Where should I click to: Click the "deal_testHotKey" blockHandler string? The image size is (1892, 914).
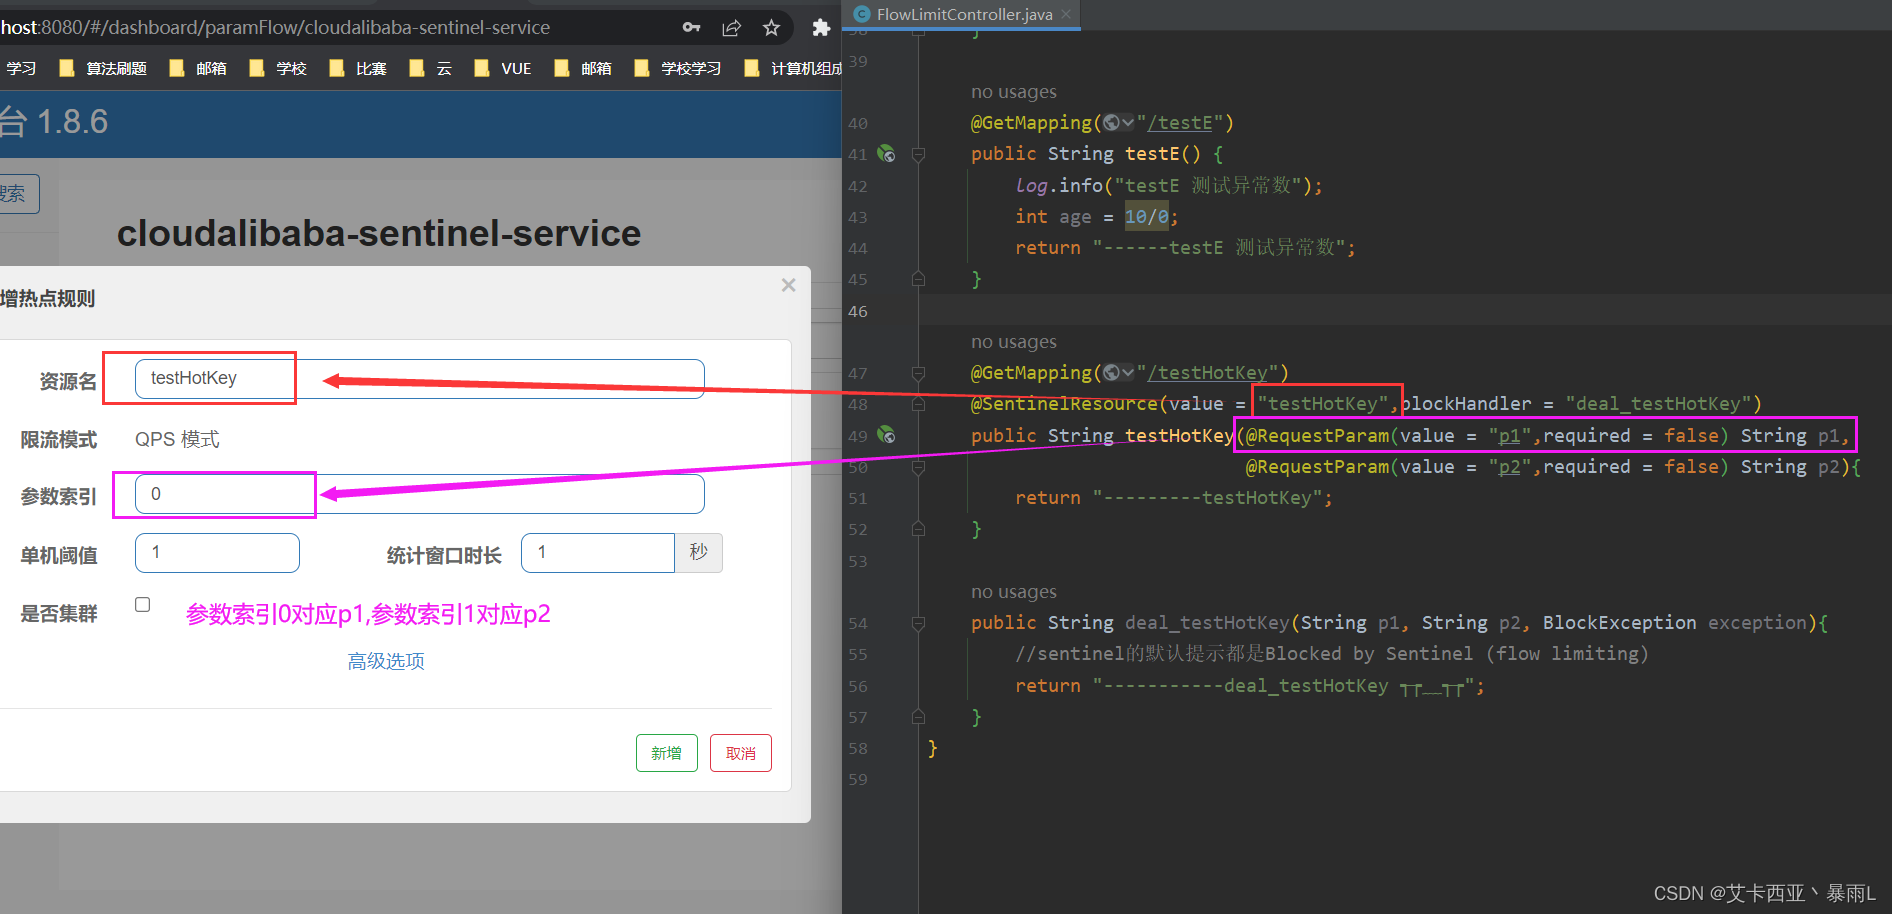tap(1658, 404)
